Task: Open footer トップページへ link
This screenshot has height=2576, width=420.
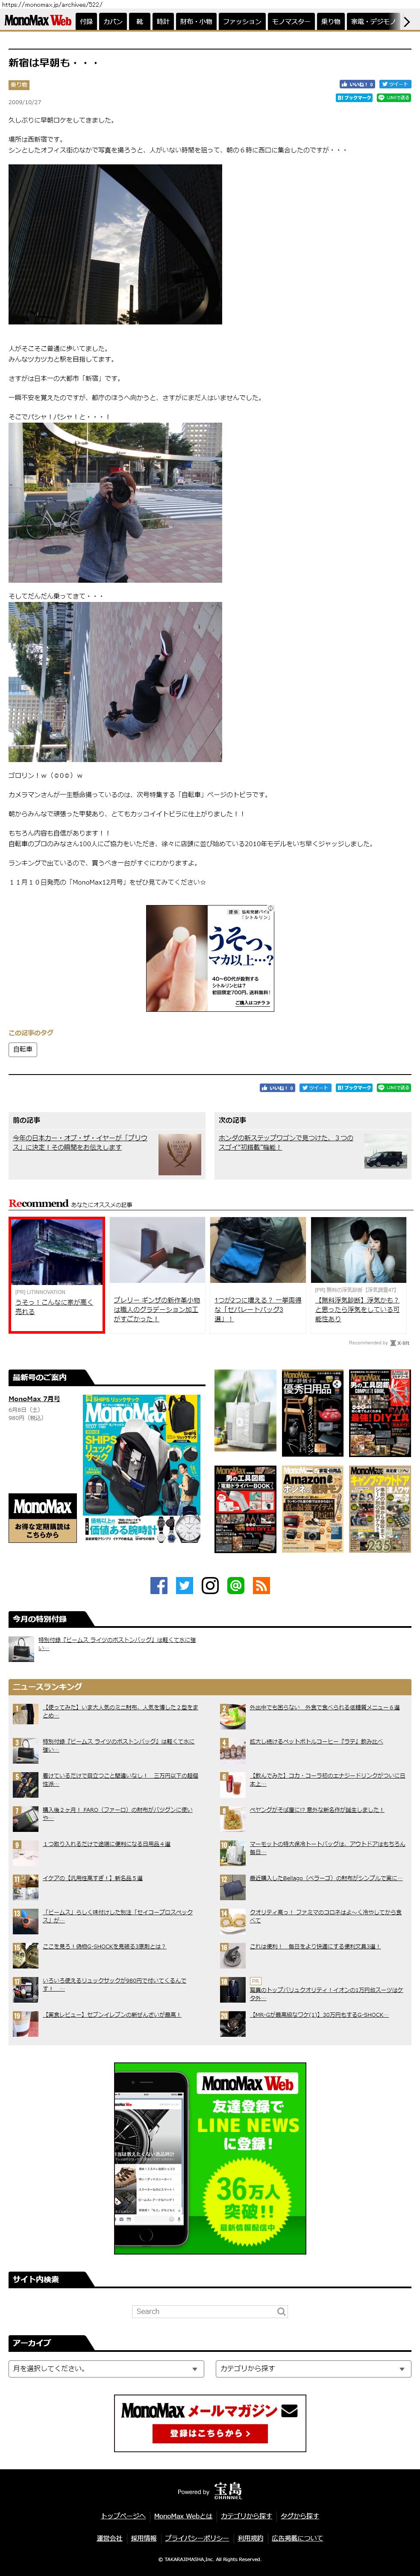Action: point(123,2516)
